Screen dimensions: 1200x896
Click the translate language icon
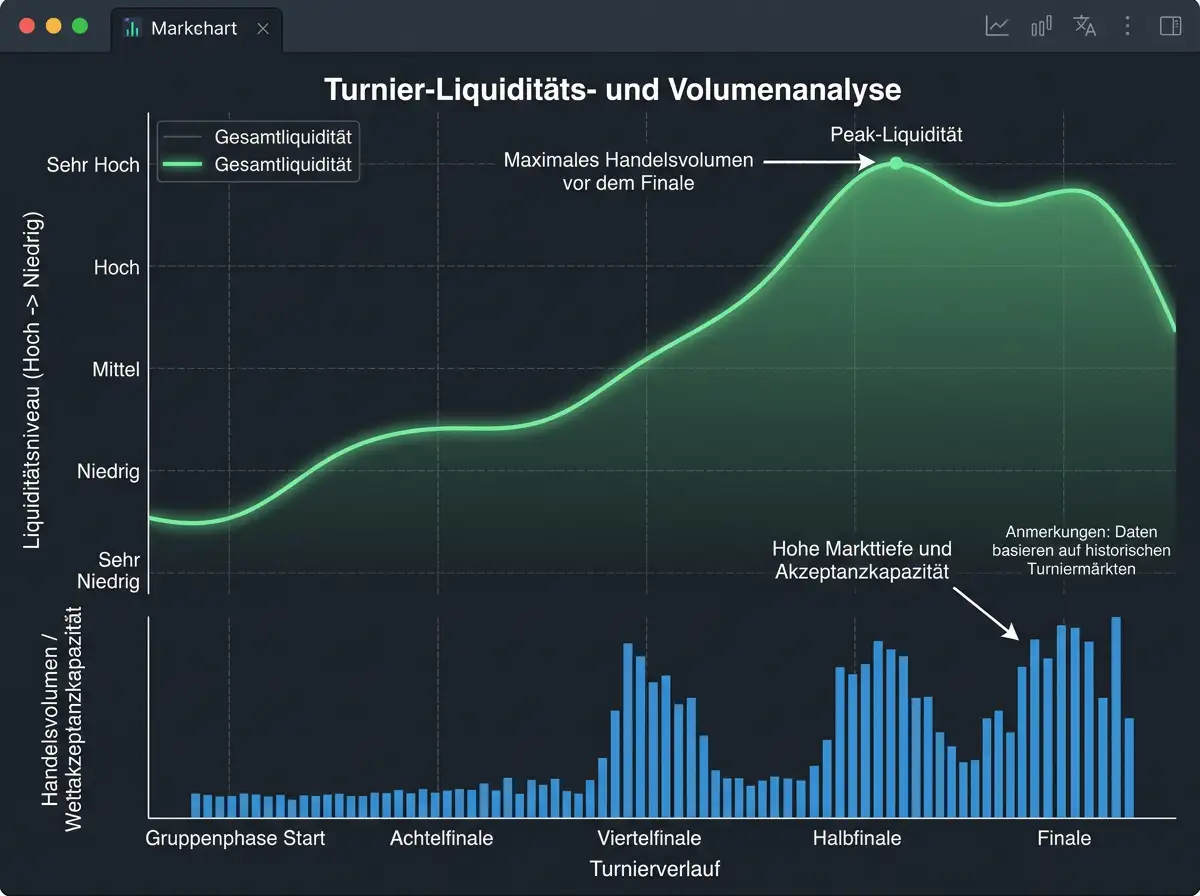1085,27
